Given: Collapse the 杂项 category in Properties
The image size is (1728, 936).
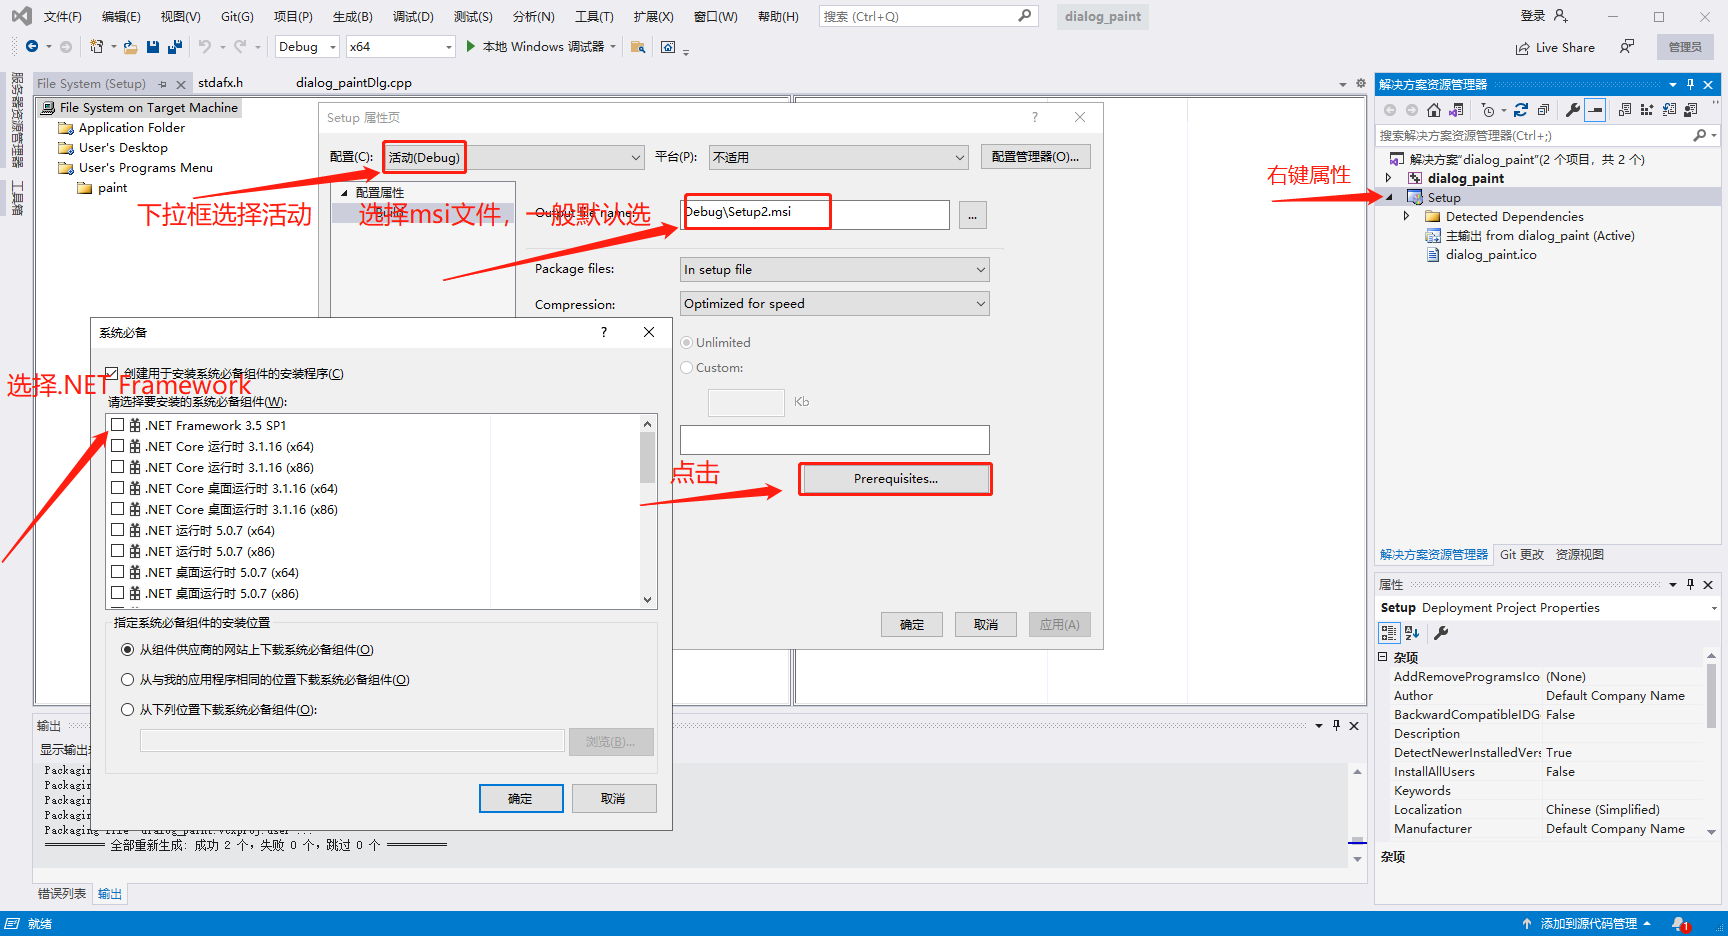Looking at the screenshot, I should (x=1383, y=657).
